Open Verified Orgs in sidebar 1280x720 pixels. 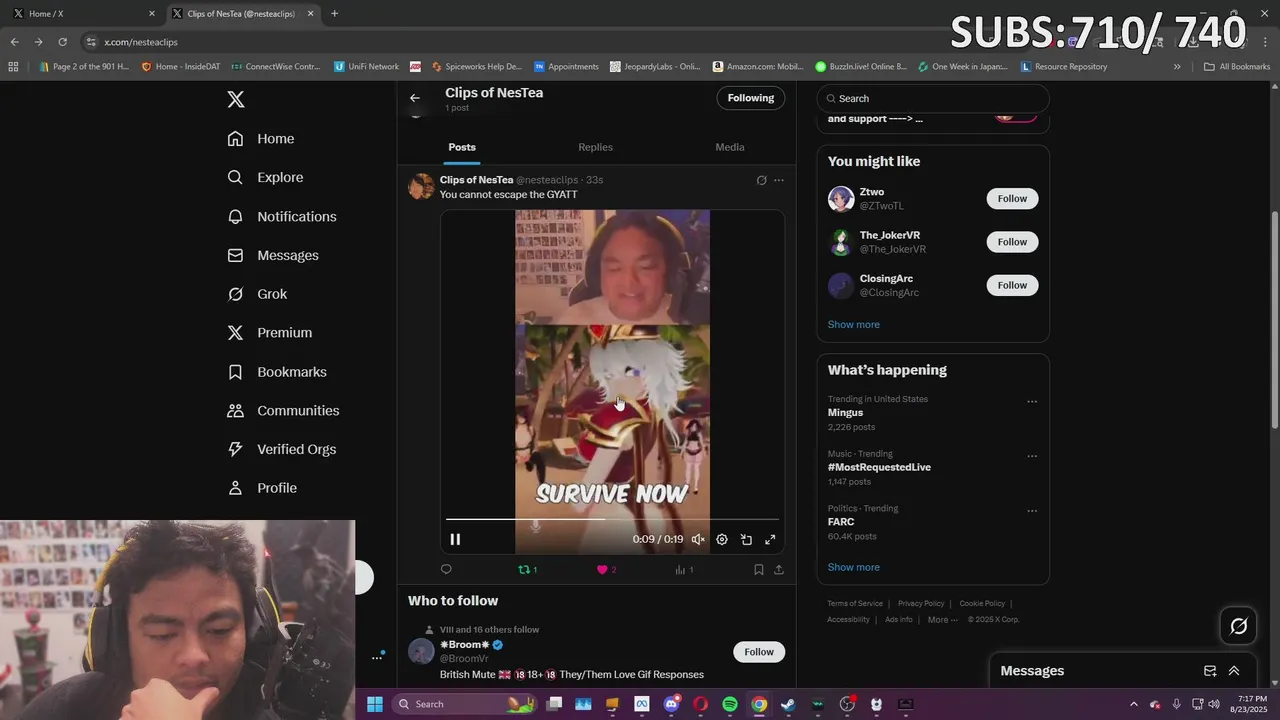pyautogui.click(x=282, y=449)
